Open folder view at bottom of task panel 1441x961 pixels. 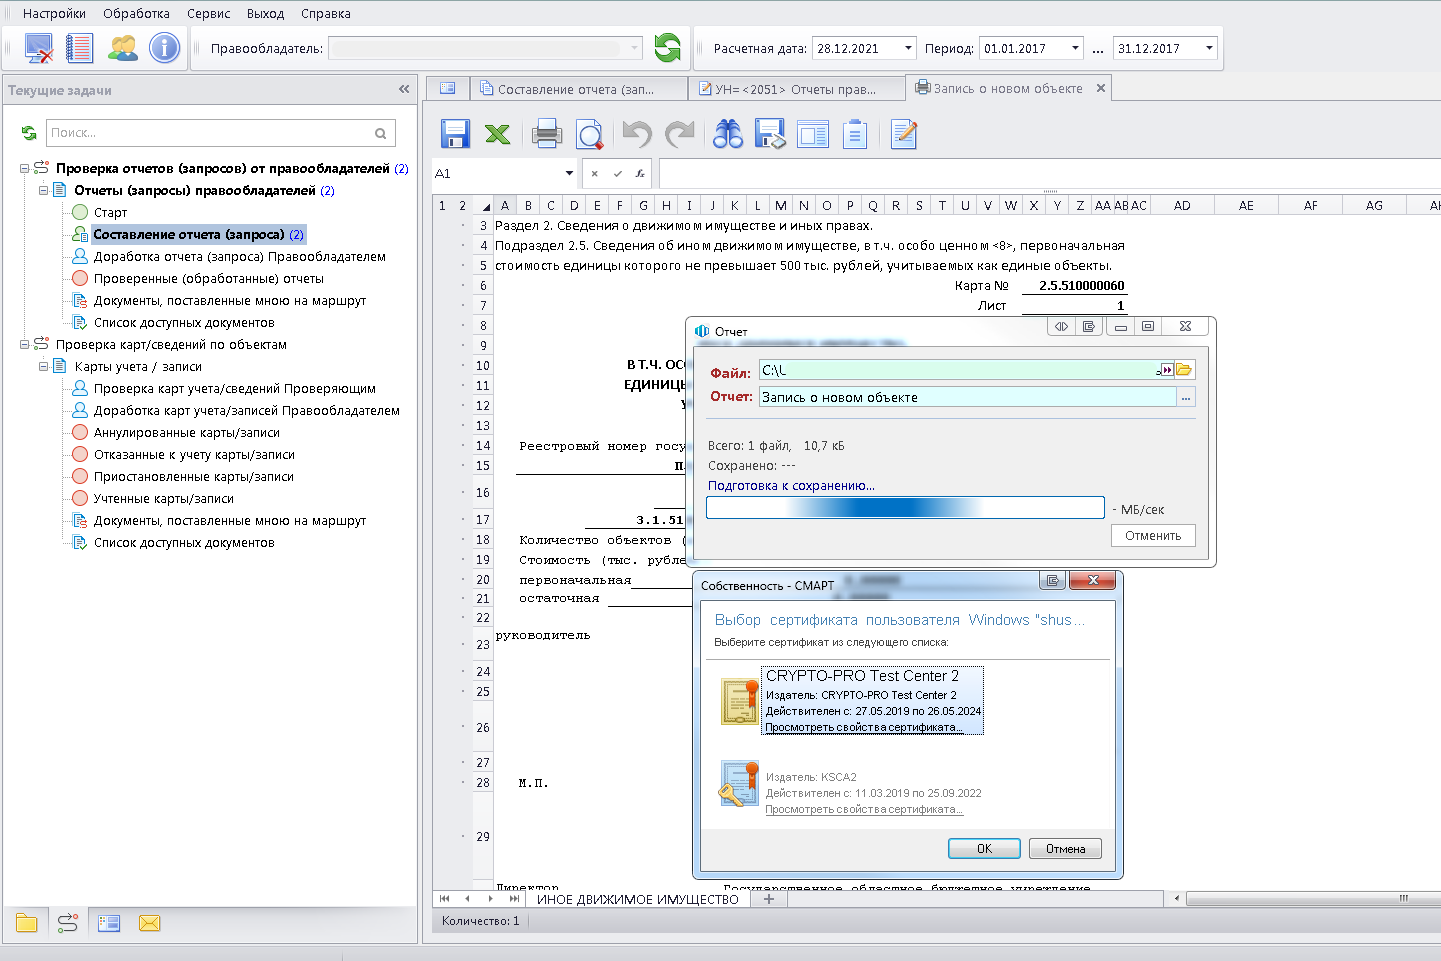(27, 923)
